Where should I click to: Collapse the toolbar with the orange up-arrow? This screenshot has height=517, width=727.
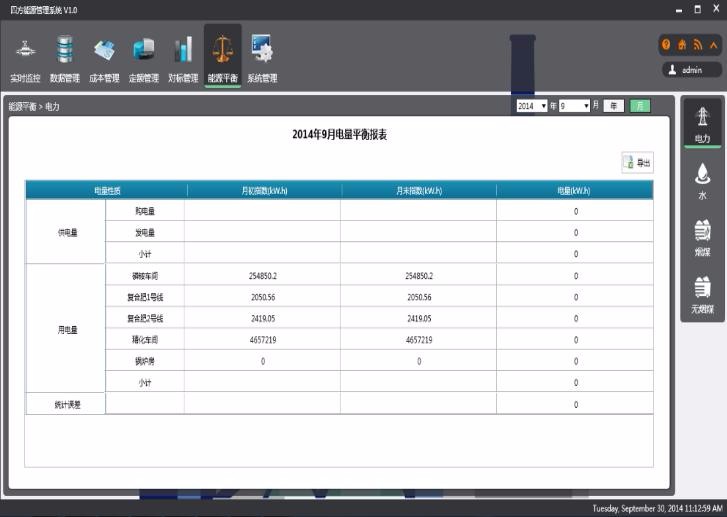(x=714, y=45)
